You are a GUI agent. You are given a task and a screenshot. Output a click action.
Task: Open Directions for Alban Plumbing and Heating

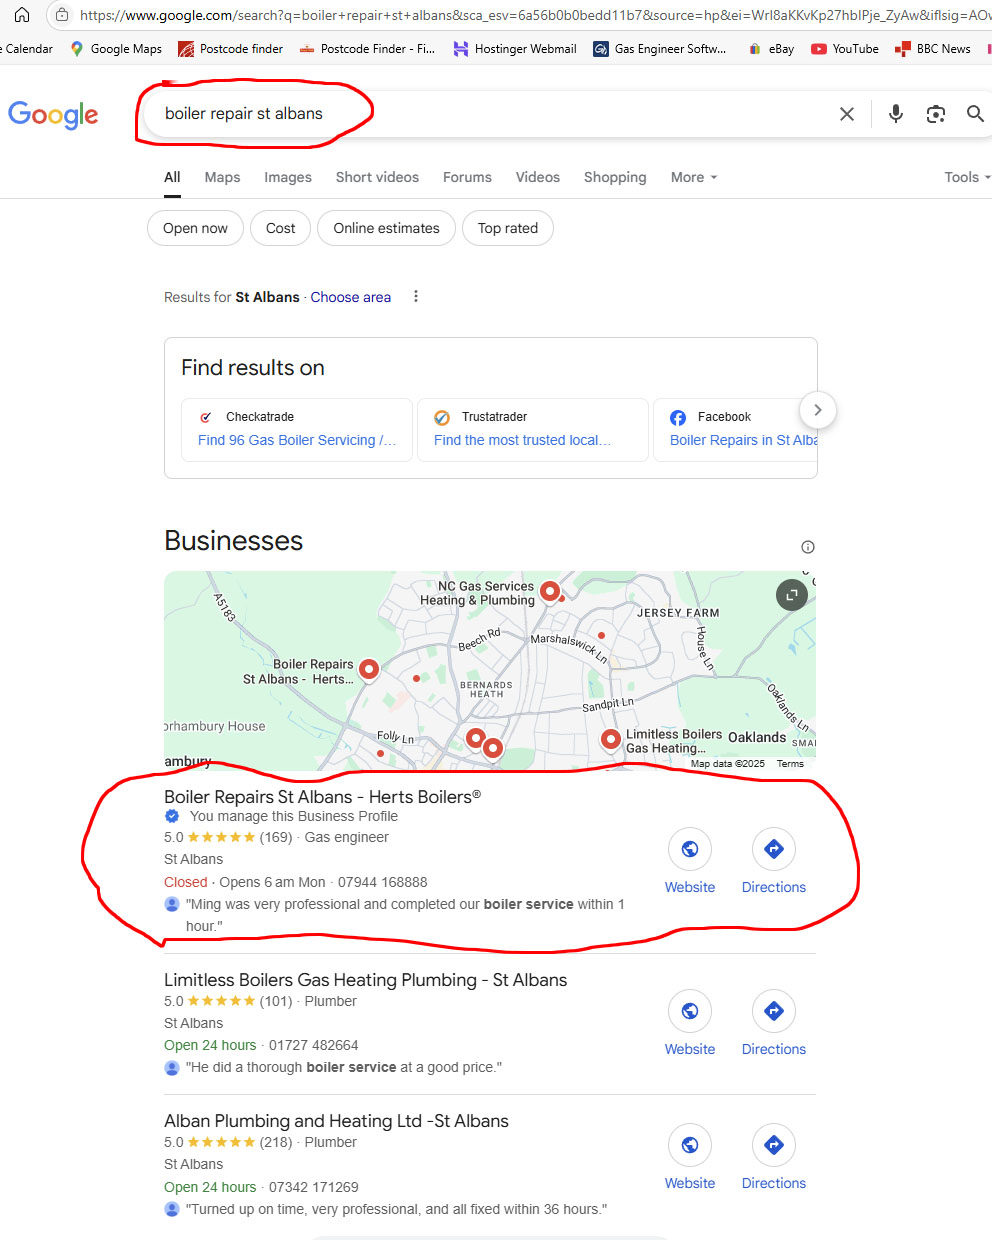(x=773, y=1157)
